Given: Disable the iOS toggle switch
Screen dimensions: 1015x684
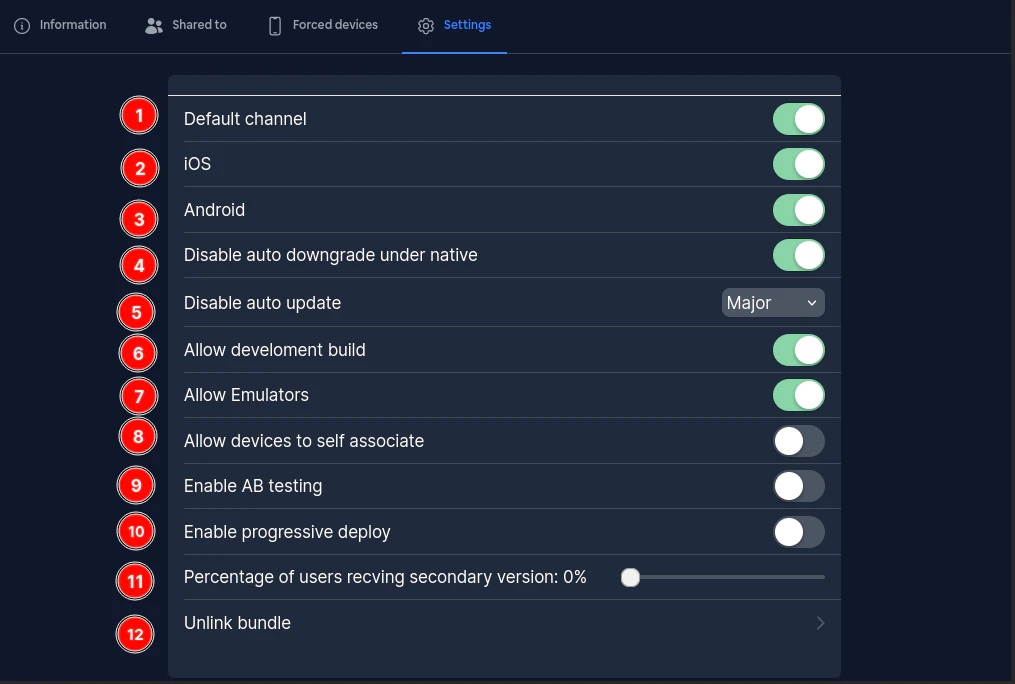Looking at the screenshot, I should 798,164.
